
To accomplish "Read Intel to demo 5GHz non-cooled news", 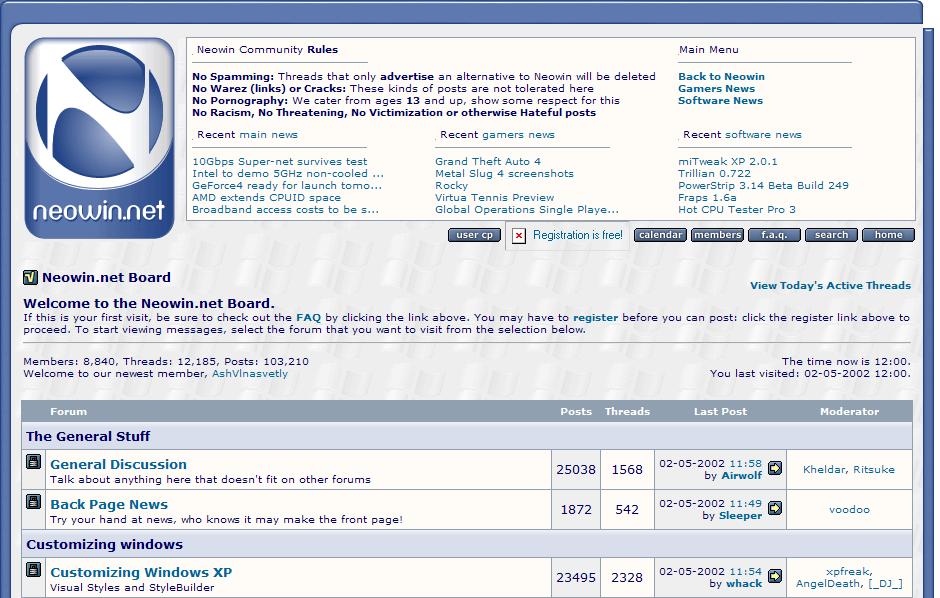I will point(288,174).
